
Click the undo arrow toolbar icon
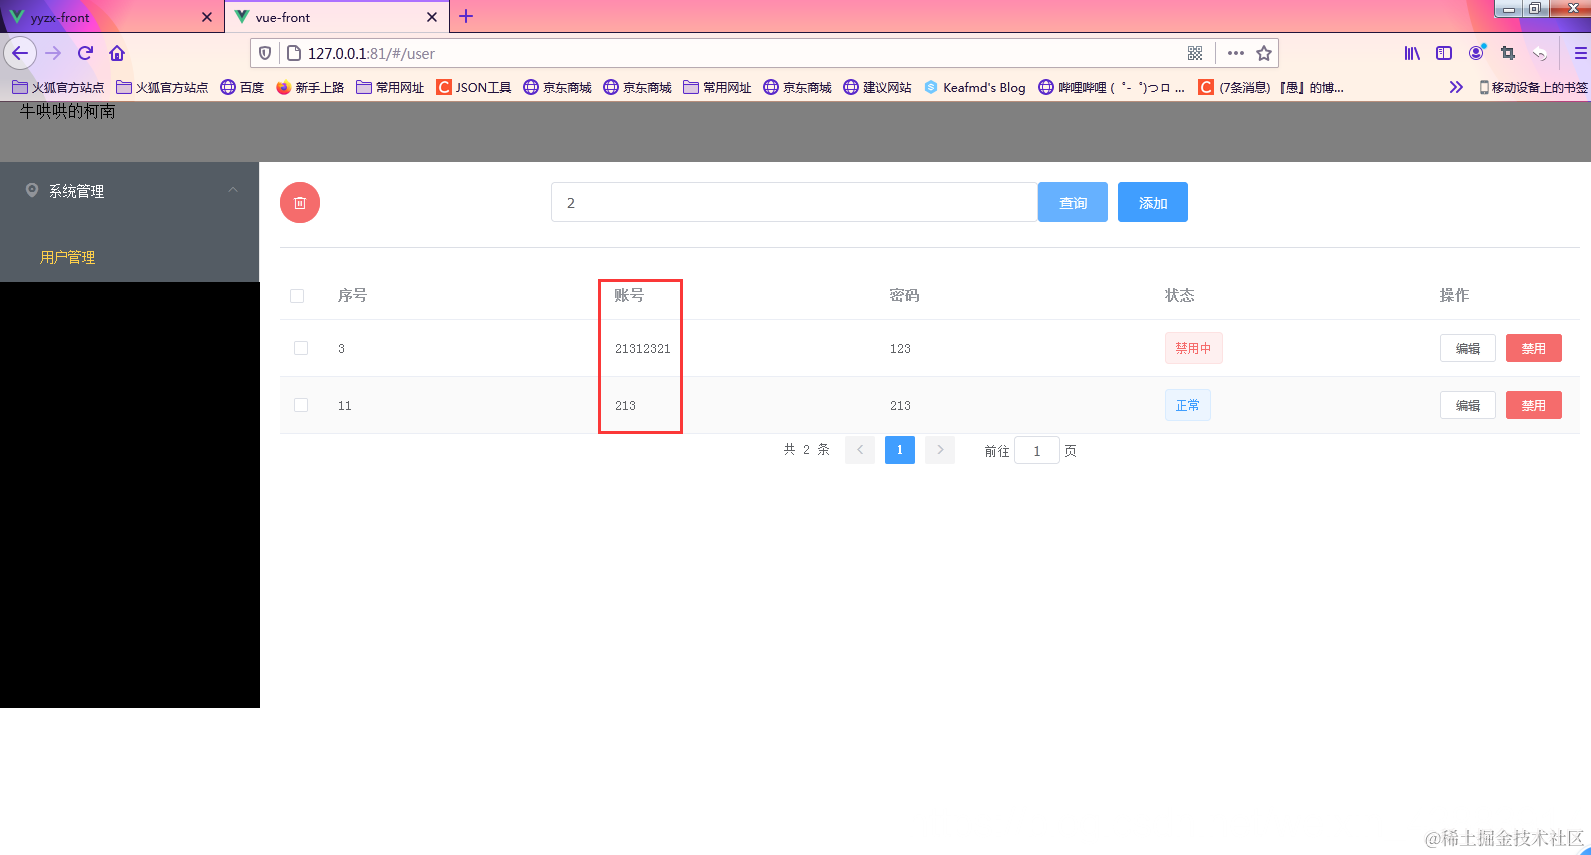(x=1540, y=53)
